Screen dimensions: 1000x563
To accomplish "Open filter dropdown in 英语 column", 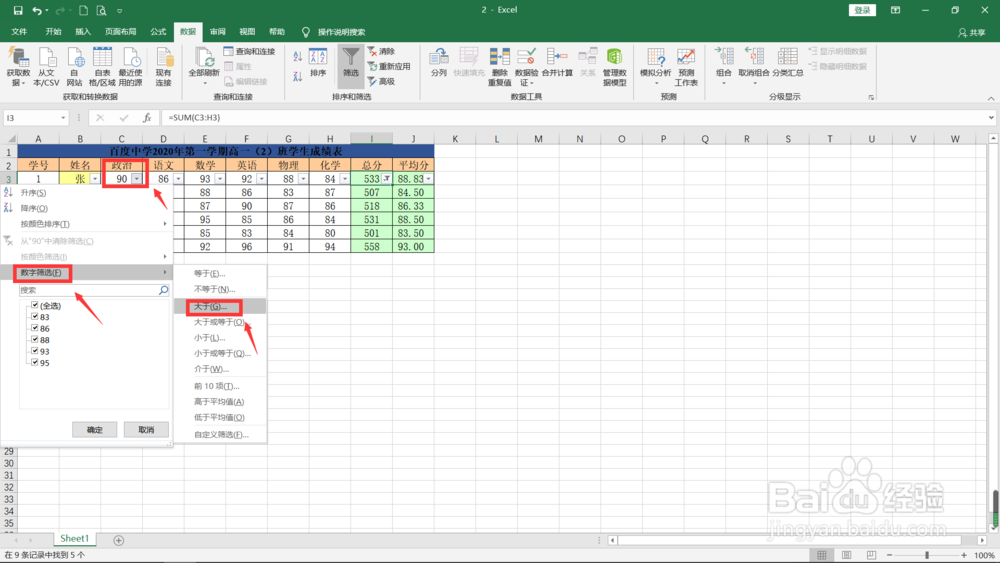I will (x=261, y=179).
